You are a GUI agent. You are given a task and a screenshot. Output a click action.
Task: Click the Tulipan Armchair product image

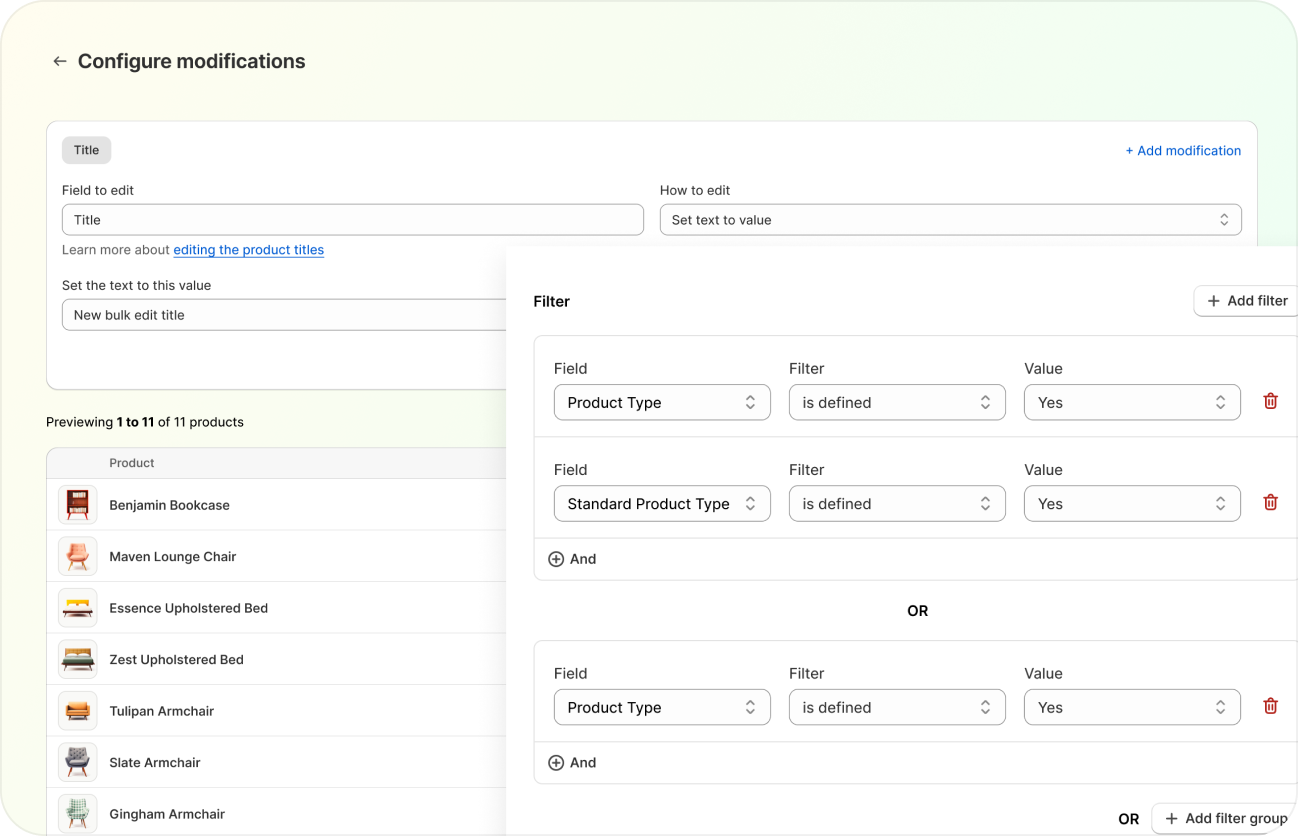(78, 711)
